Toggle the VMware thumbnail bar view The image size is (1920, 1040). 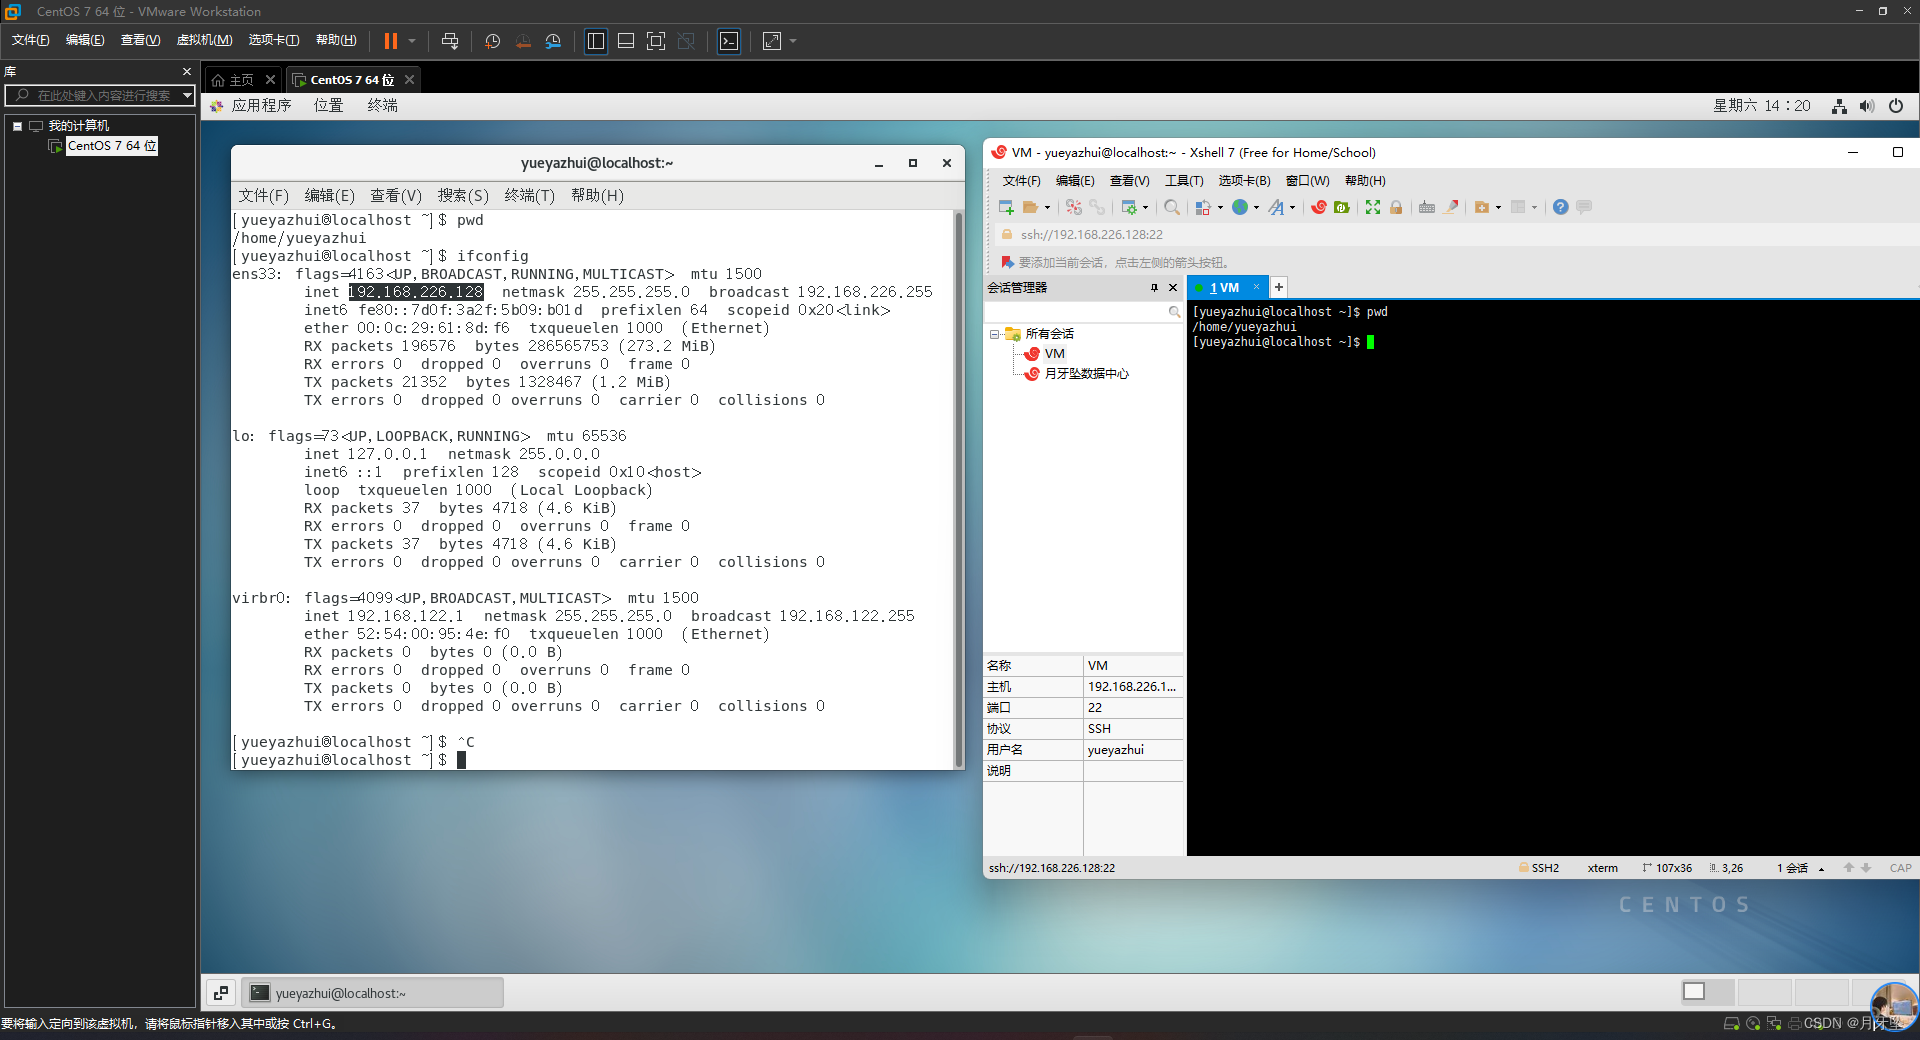(626, 41)
